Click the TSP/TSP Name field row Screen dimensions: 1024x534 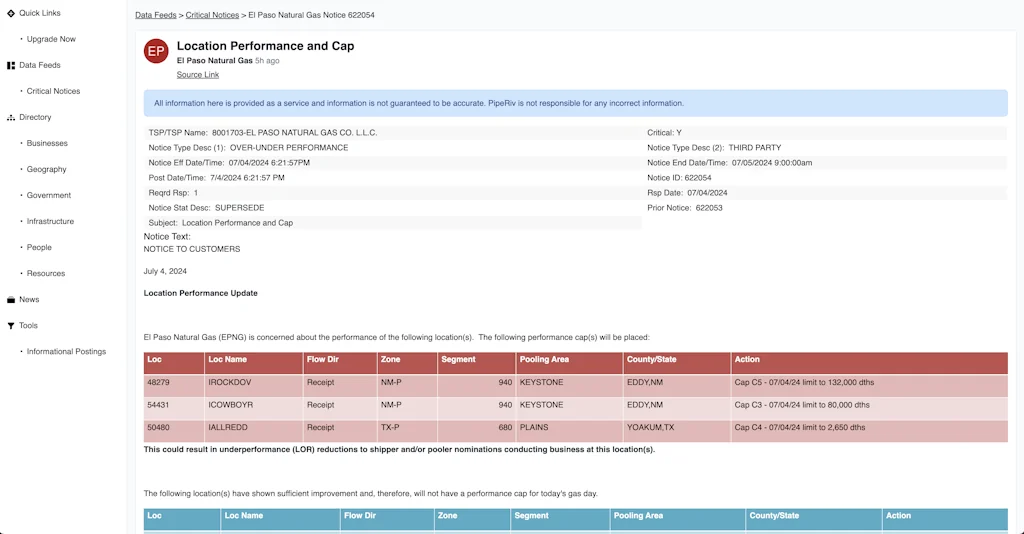pos(393,133)
